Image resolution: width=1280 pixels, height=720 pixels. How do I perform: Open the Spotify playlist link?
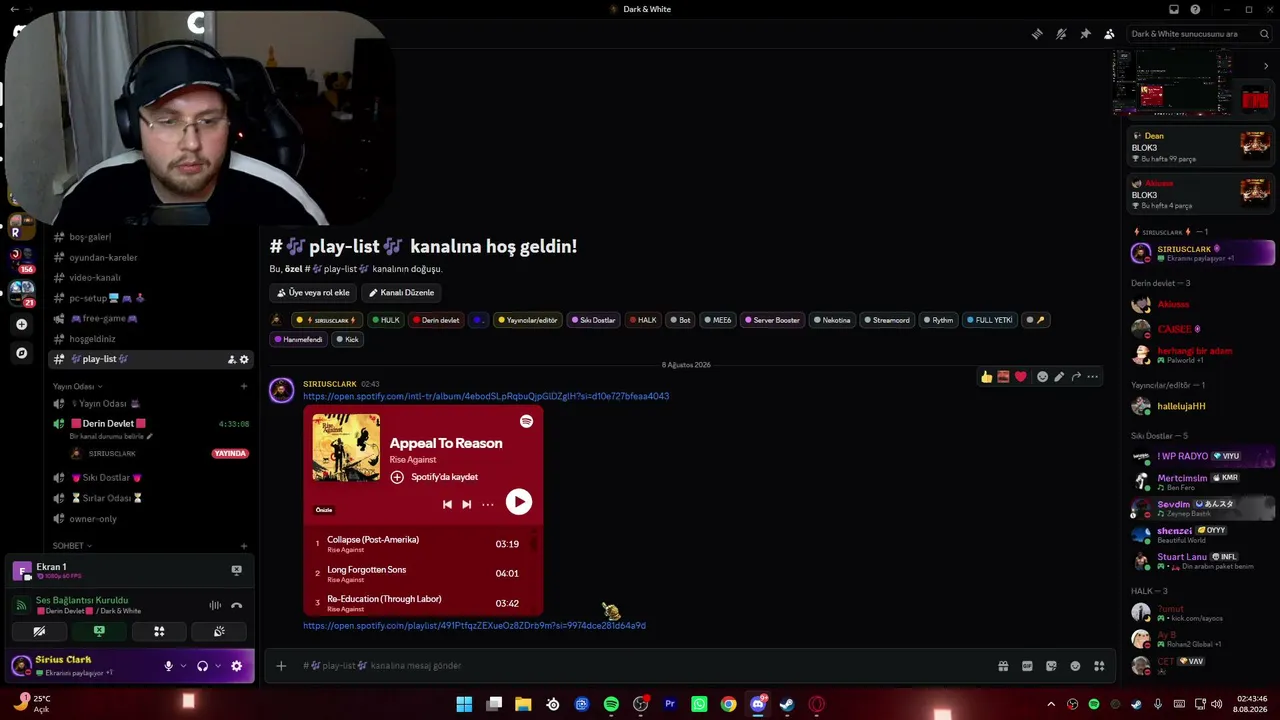click(474, 626)
